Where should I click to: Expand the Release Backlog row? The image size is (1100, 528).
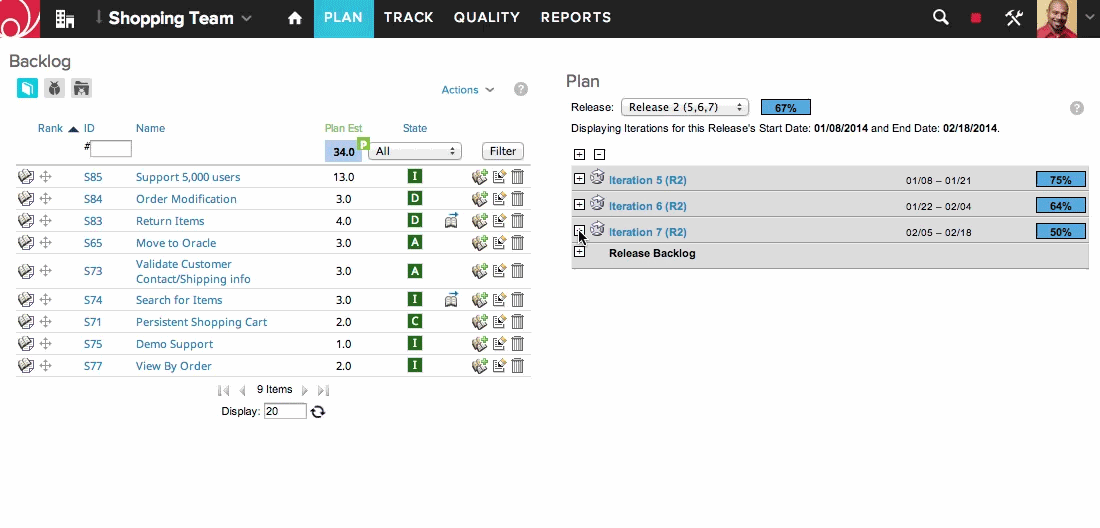click(579, 251)
